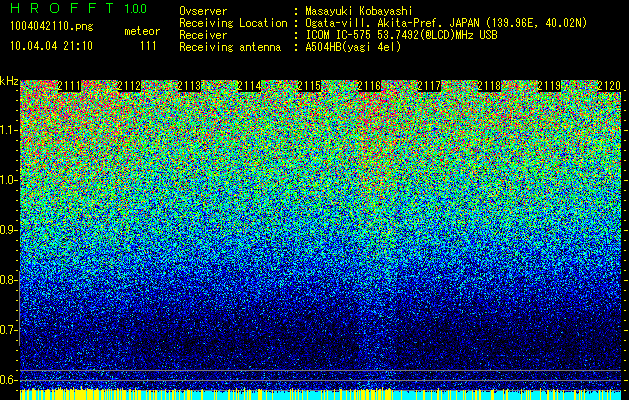Image resolution: width=629 pixels, height=400 pixels.
Task: Click the 1.1 kHz axis label
Action: pyautogui.click(x=8, y=130)
